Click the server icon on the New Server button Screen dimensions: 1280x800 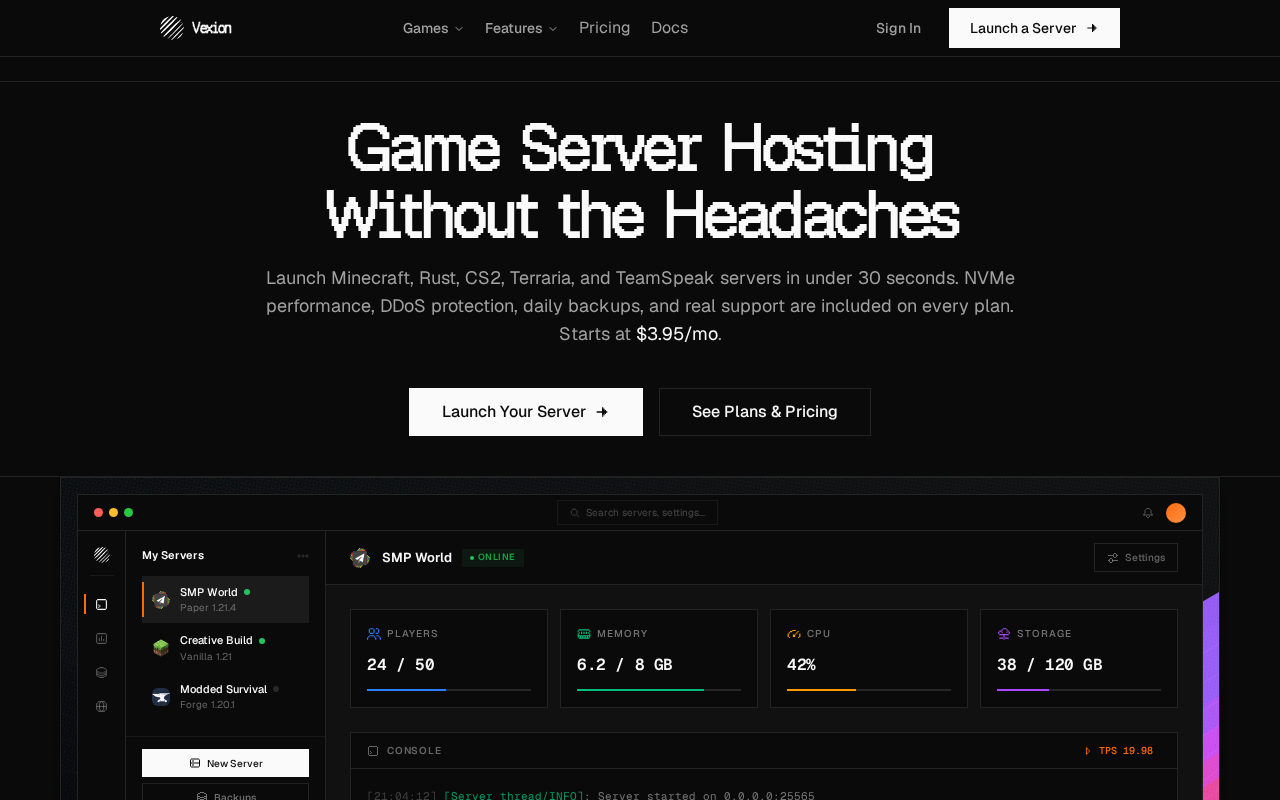click(195, 763)
